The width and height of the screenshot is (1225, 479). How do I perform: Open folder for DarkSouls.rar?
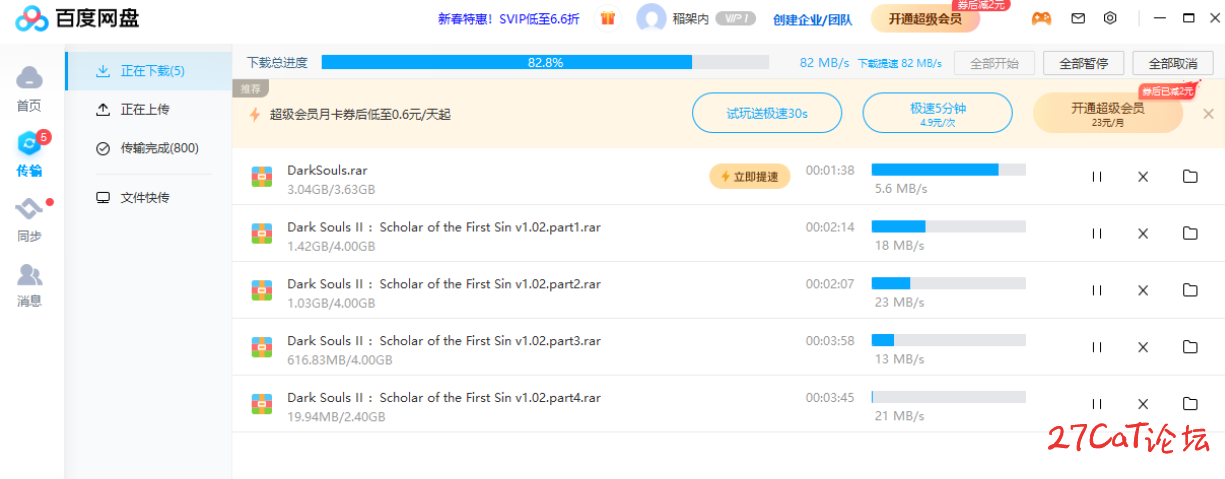click(x=1190, y=177)
